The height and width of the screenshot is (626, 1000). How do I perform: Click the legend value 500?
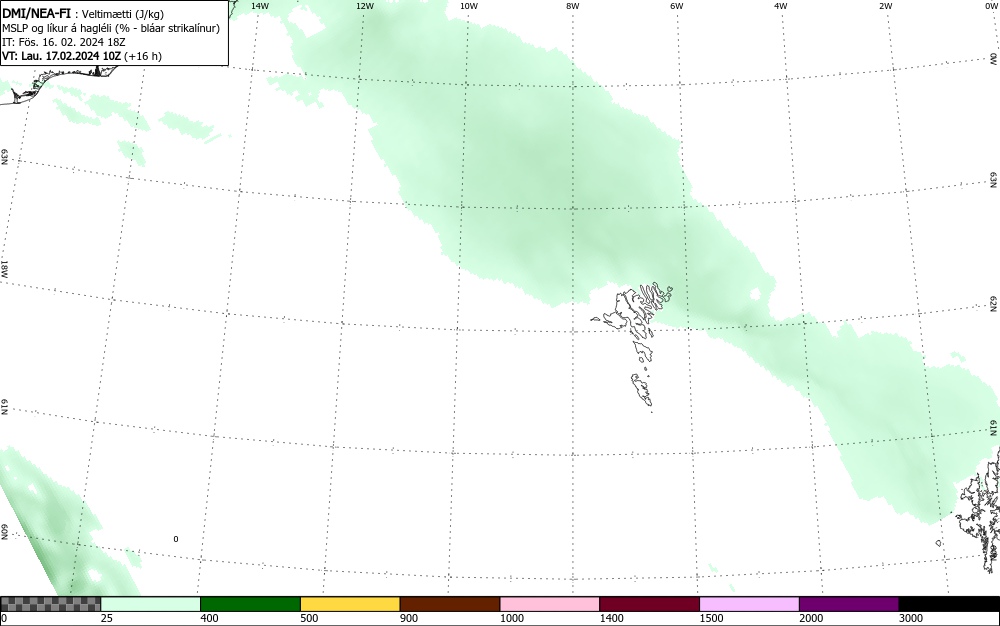[x=309, y=618]
